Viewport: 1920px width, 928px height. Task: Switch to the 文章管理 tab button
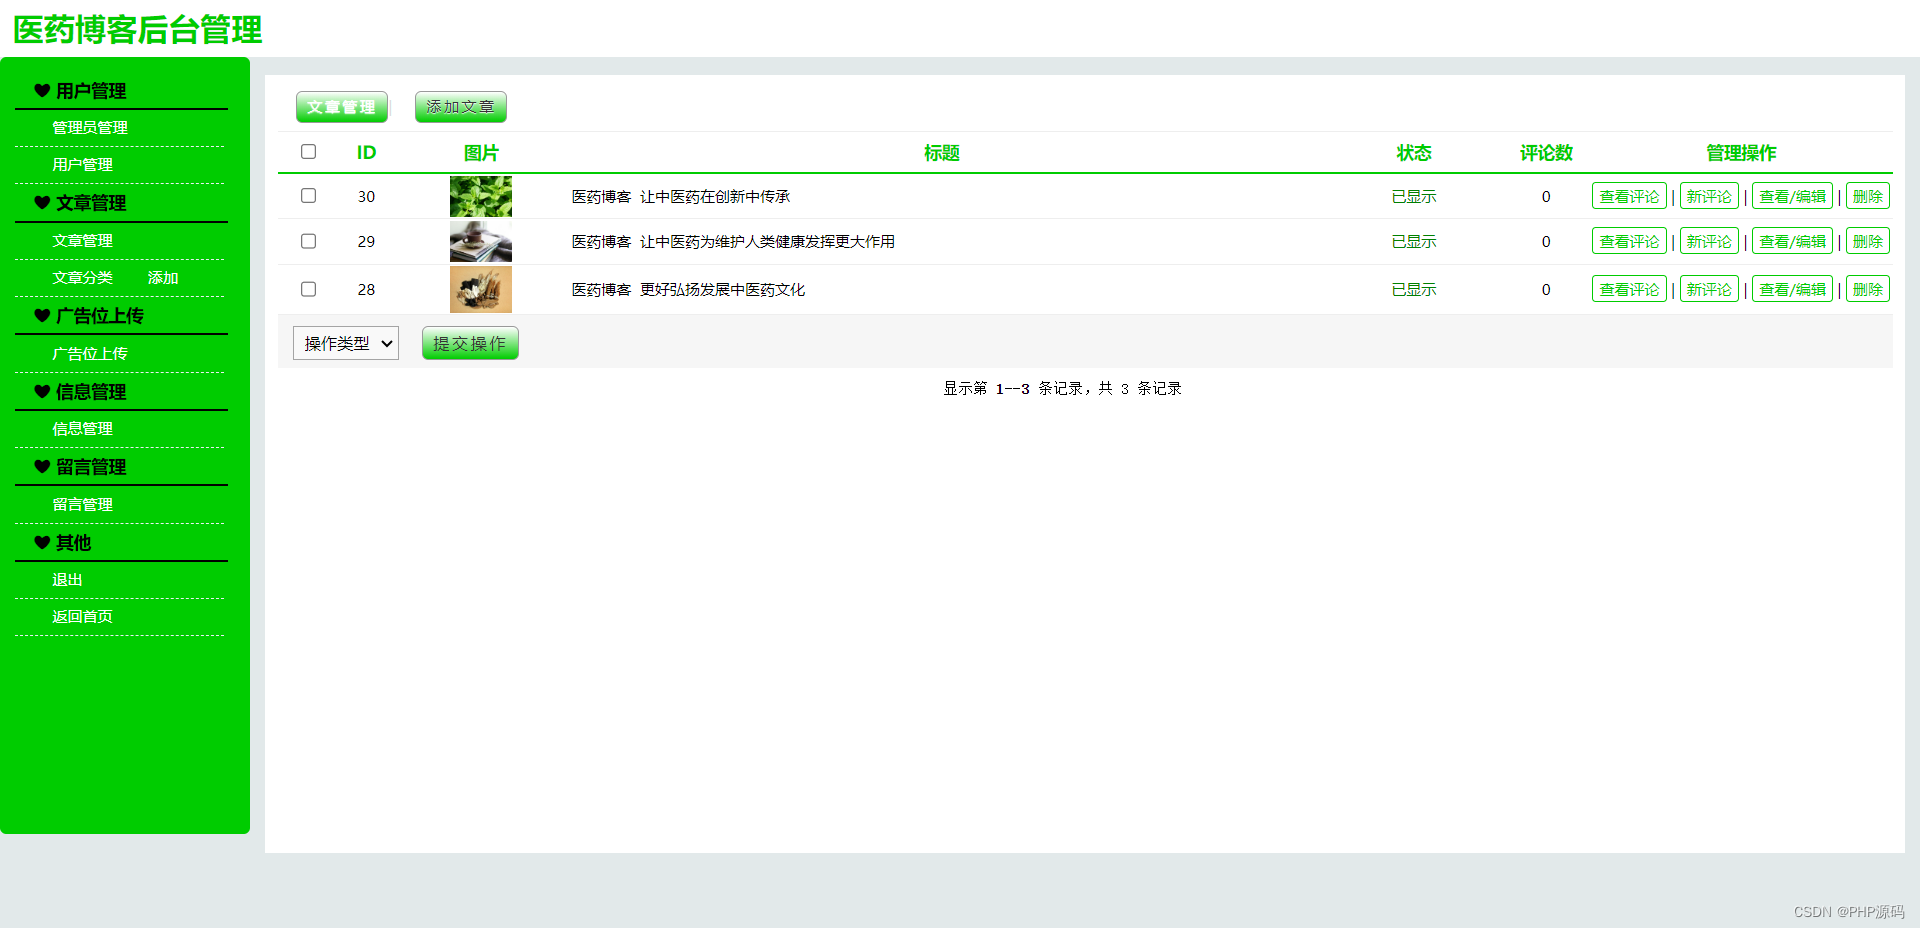tap(342, 107)
